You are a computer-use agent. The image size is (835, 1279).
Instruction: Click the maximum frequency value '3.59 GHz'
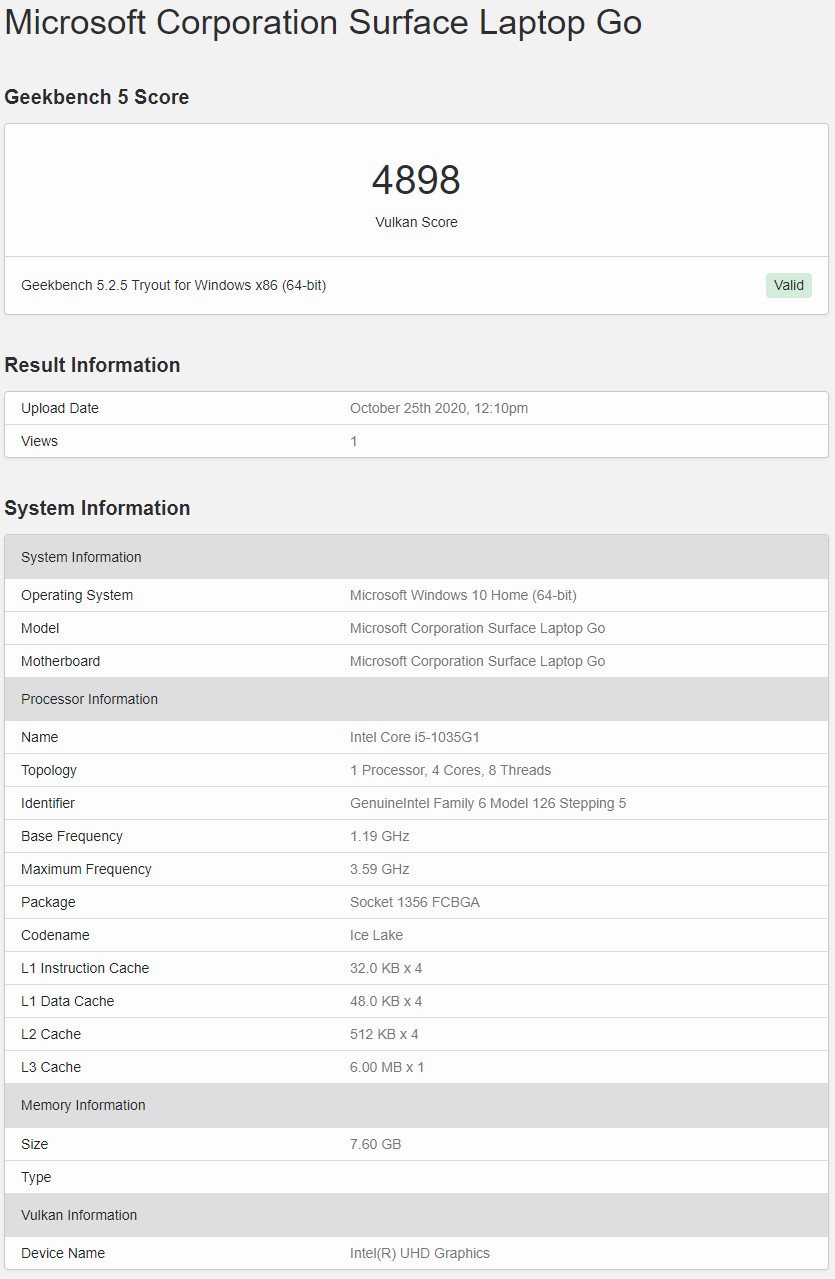(379, 869)
